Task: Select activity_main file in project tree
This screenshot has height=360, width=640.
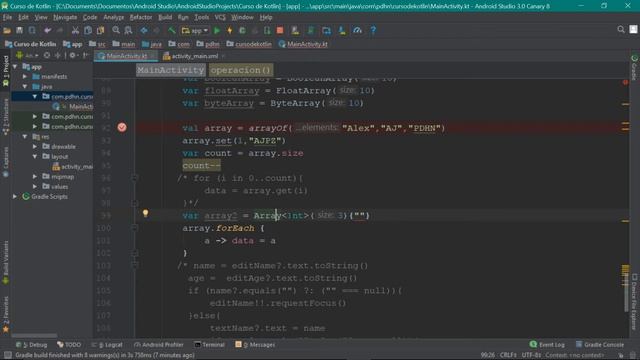Action: pyautogui.click(x=73, y=167)
